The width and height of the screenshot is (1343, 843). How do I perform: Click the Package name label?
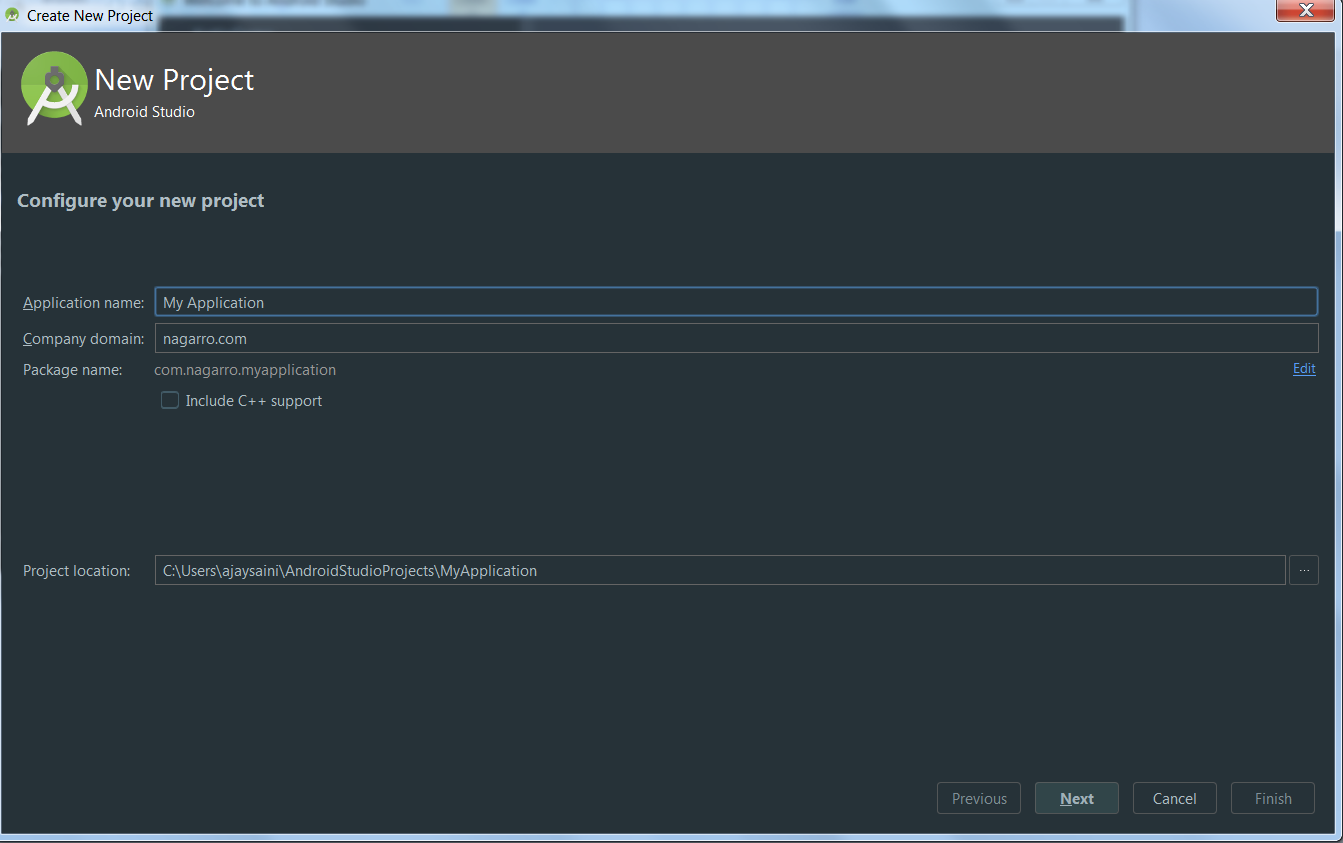point(73,370)
